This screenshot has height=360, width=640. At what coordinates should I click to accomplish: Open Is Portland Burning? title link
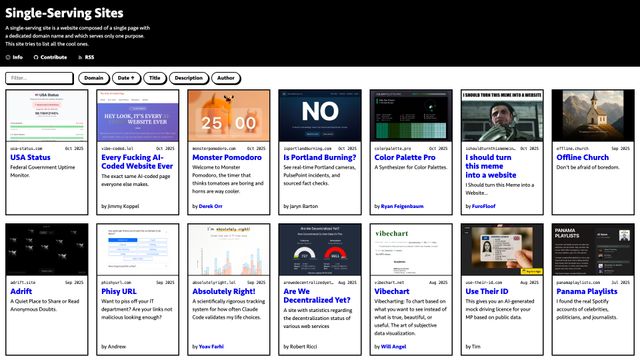coord(320,157)
